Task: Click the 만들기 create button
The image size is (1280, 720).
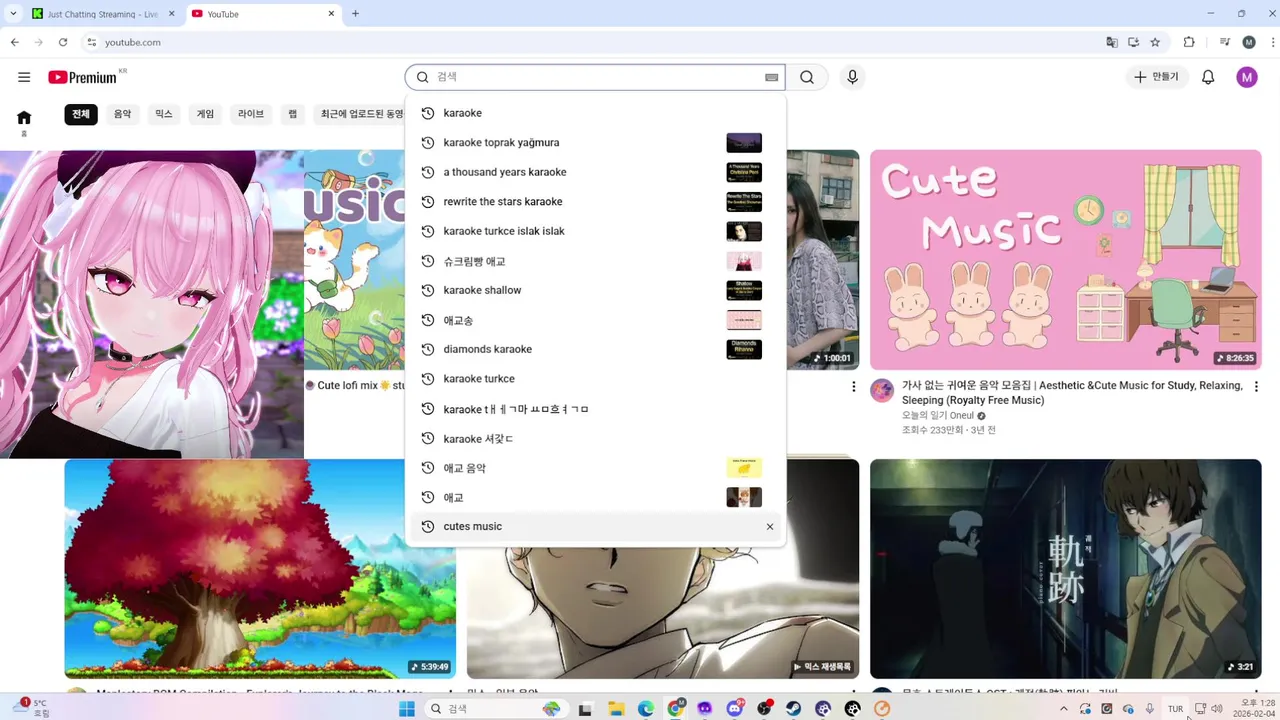Action: point(1157,77)
